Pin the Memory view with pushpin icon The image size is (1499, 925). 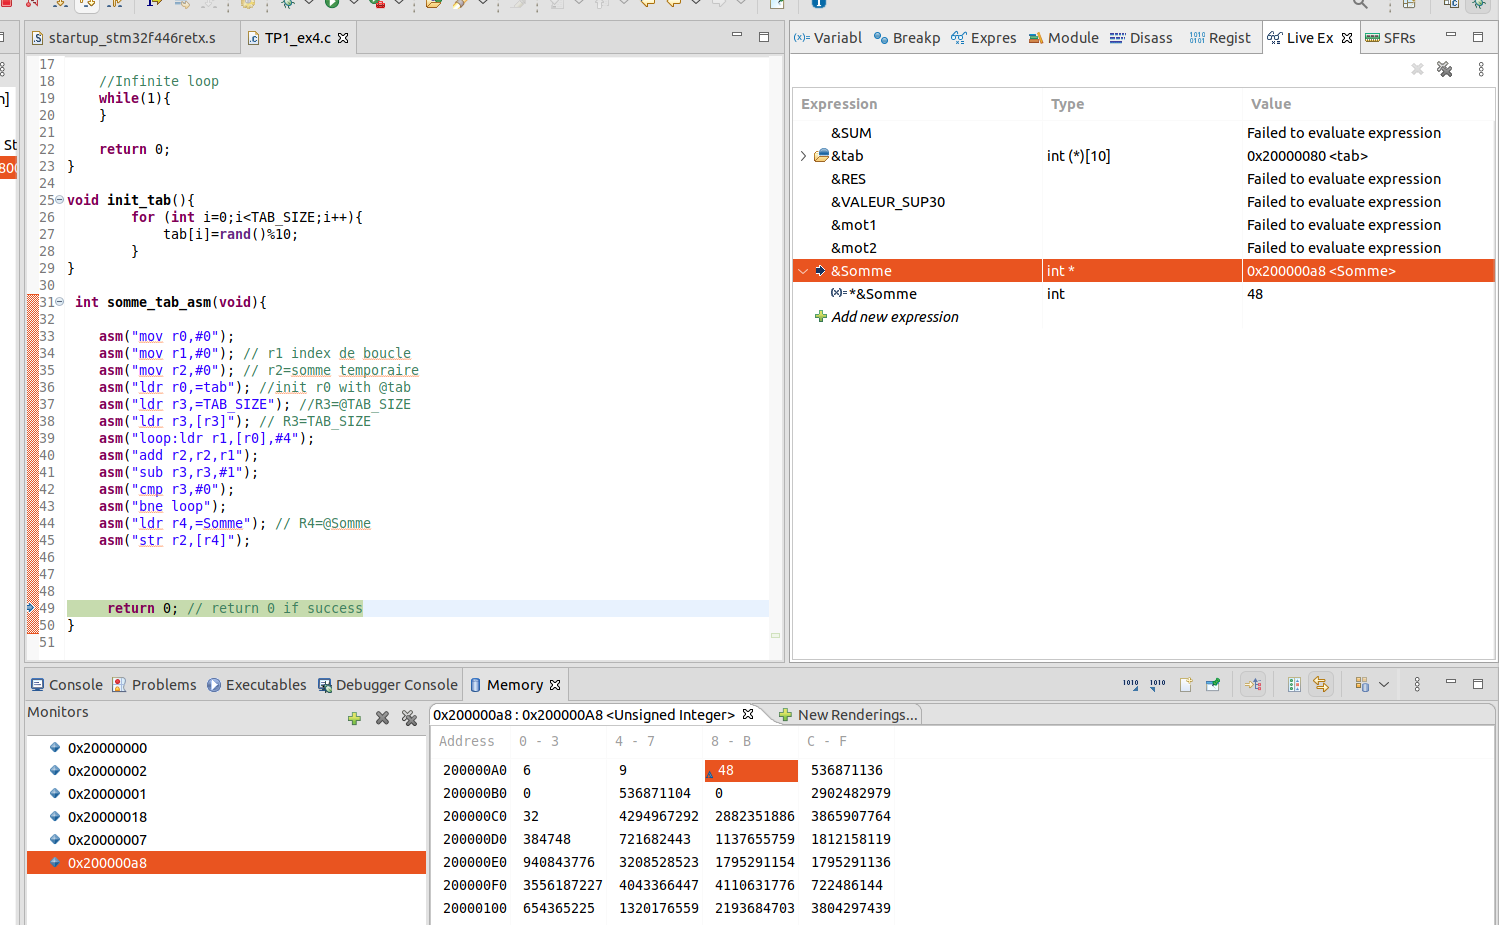tap(1213, 685)
